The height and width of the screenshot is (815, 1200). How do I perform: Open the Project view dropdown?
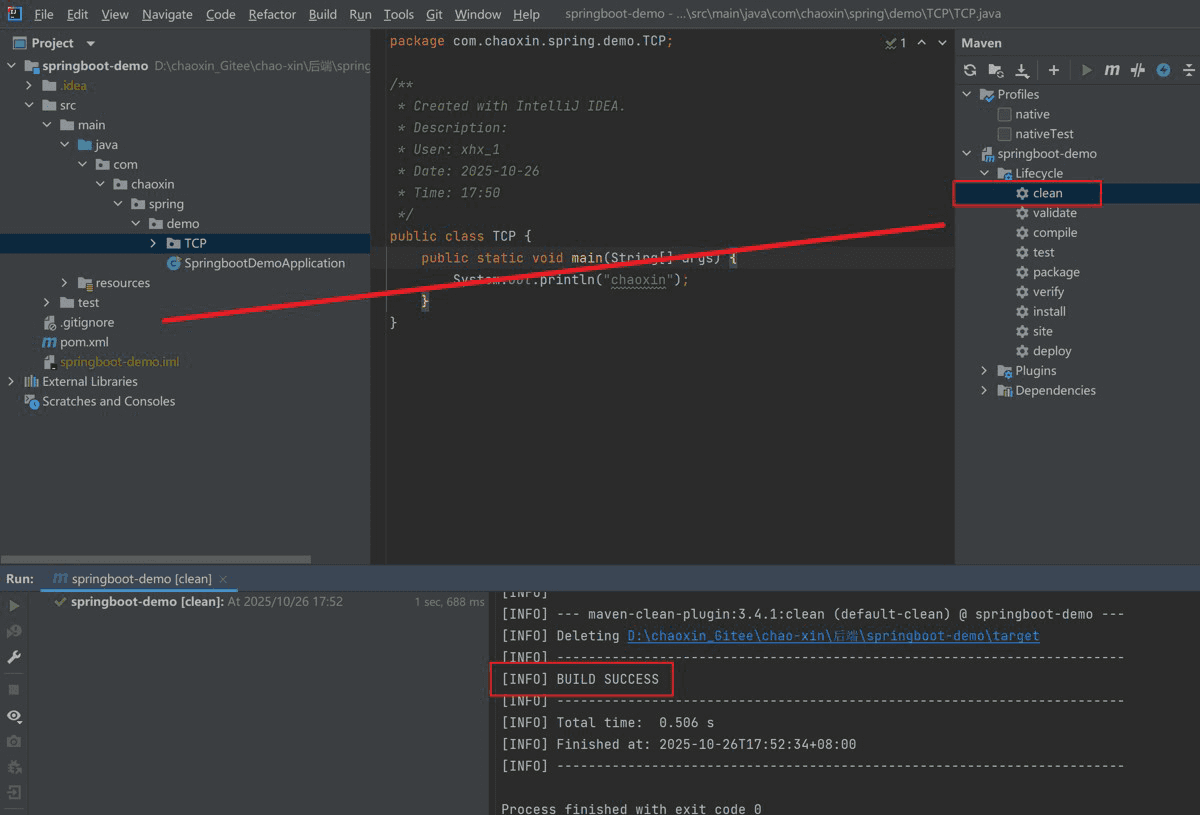(x=91, y=44)
